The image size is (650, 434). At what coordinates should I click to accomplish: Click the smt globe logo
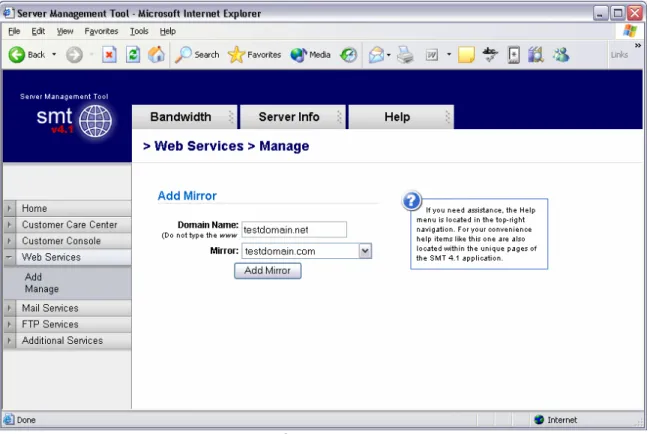[95, 121]
